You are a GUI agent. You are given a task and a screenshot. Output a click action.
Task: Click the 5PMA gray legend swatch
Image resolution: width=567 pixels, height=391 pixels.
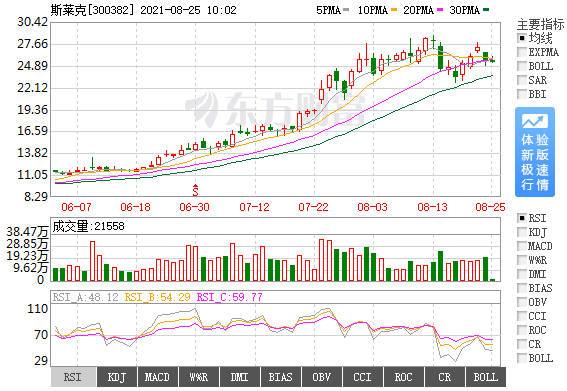point(346,10)
